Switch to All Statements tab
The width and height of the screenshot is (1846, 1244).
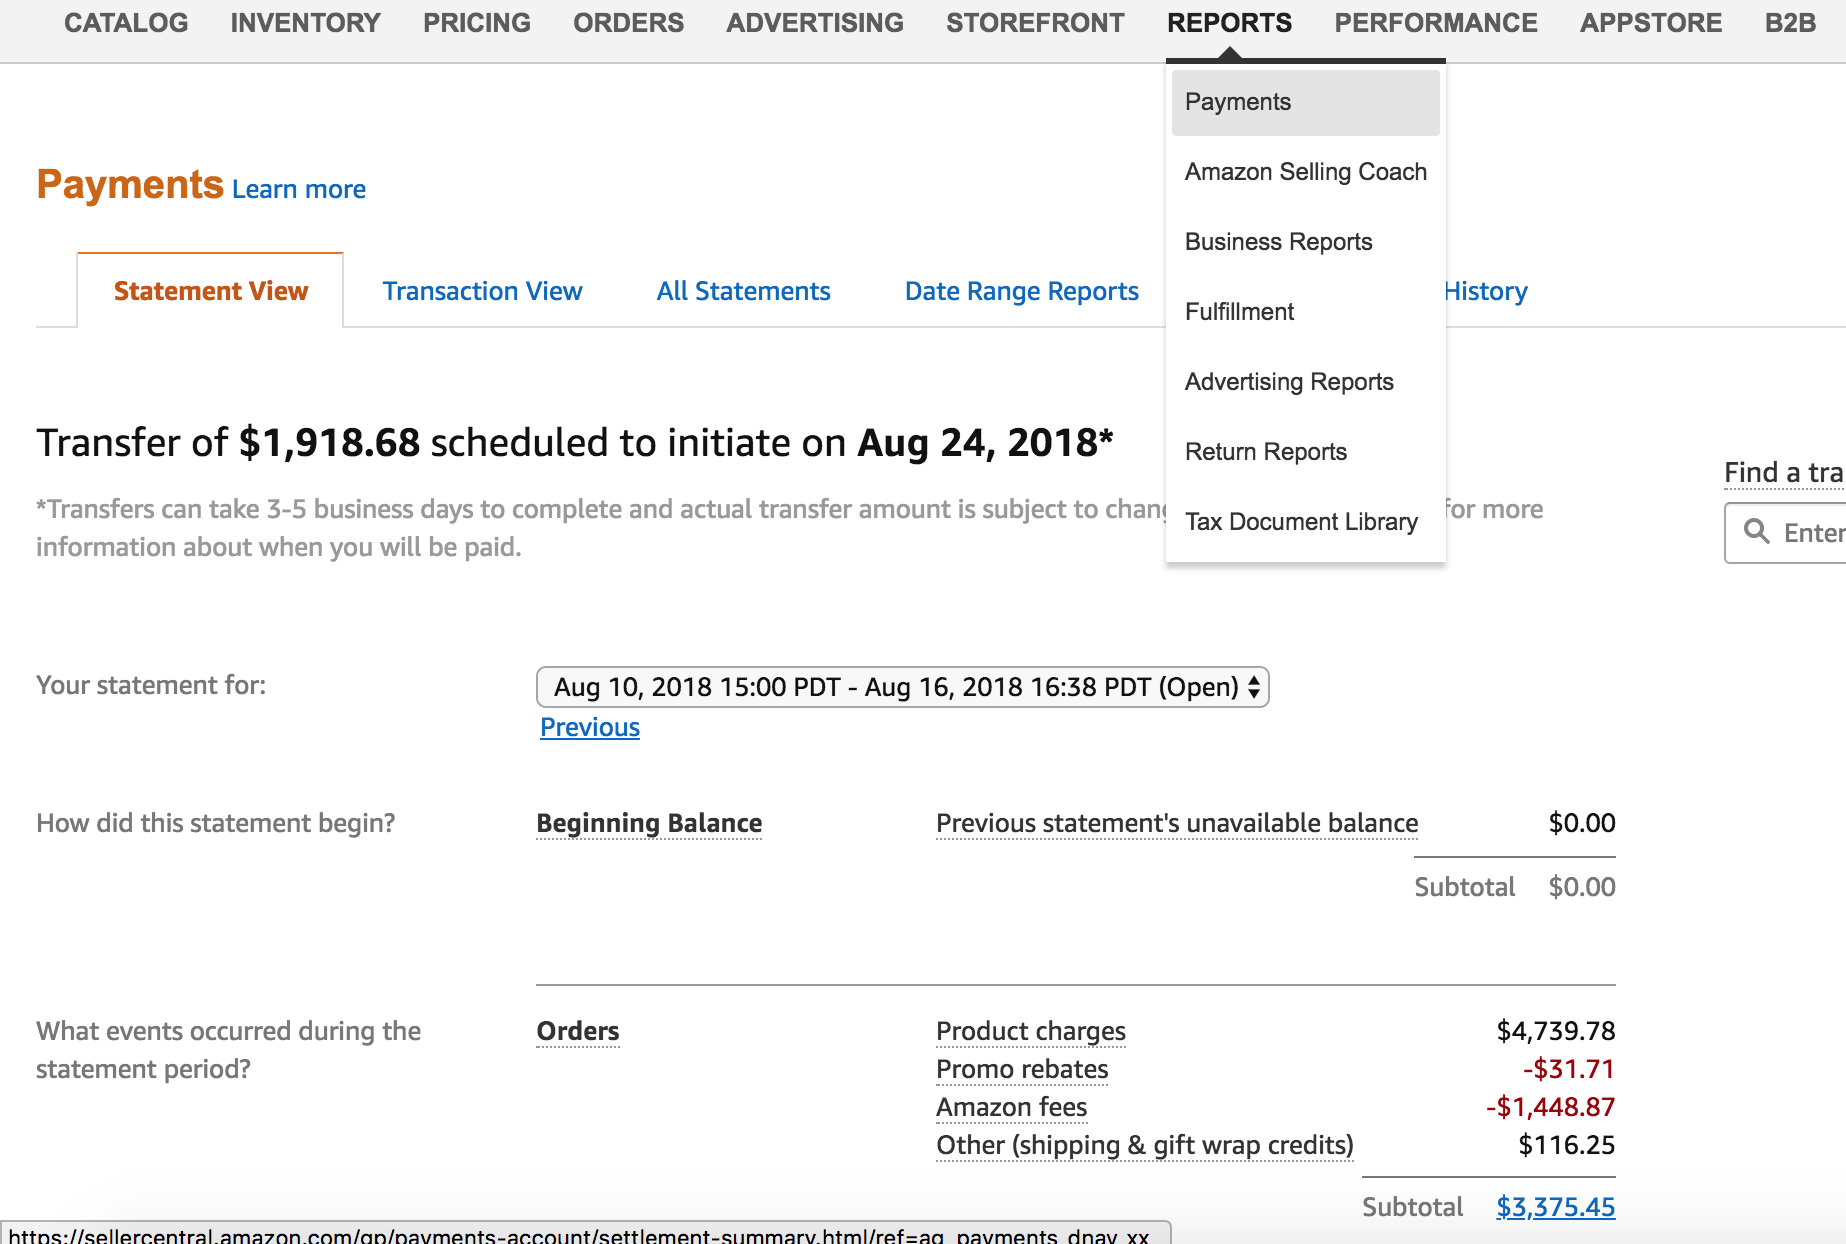[x=743, y=291]
